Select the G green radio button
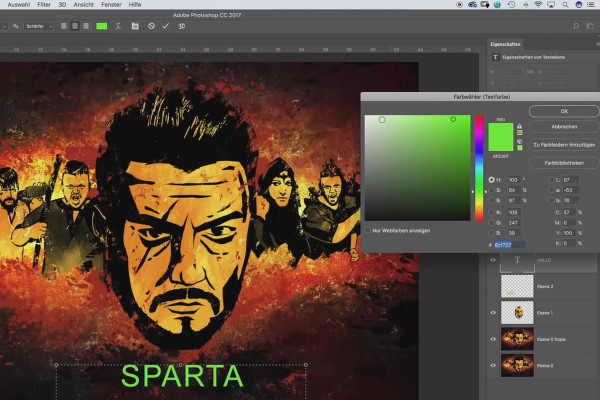The width and height of the screenshot is (600, 400). [x=491, y=222]
